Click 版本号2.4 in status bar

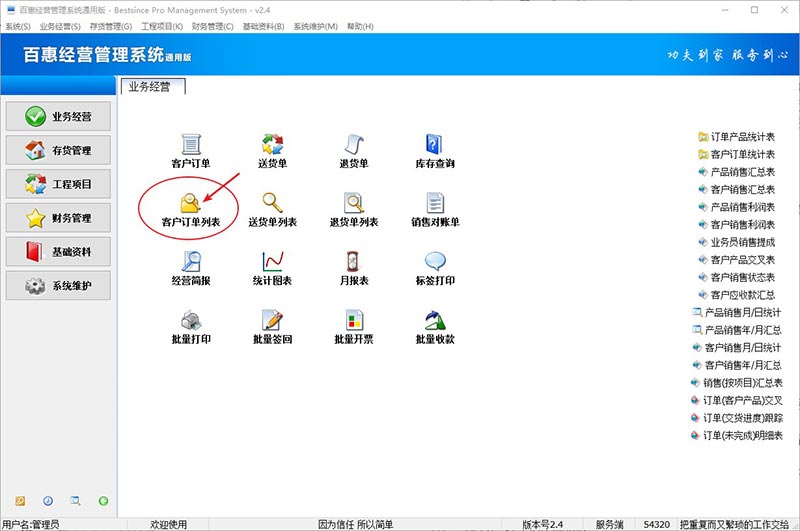[542, 524]
